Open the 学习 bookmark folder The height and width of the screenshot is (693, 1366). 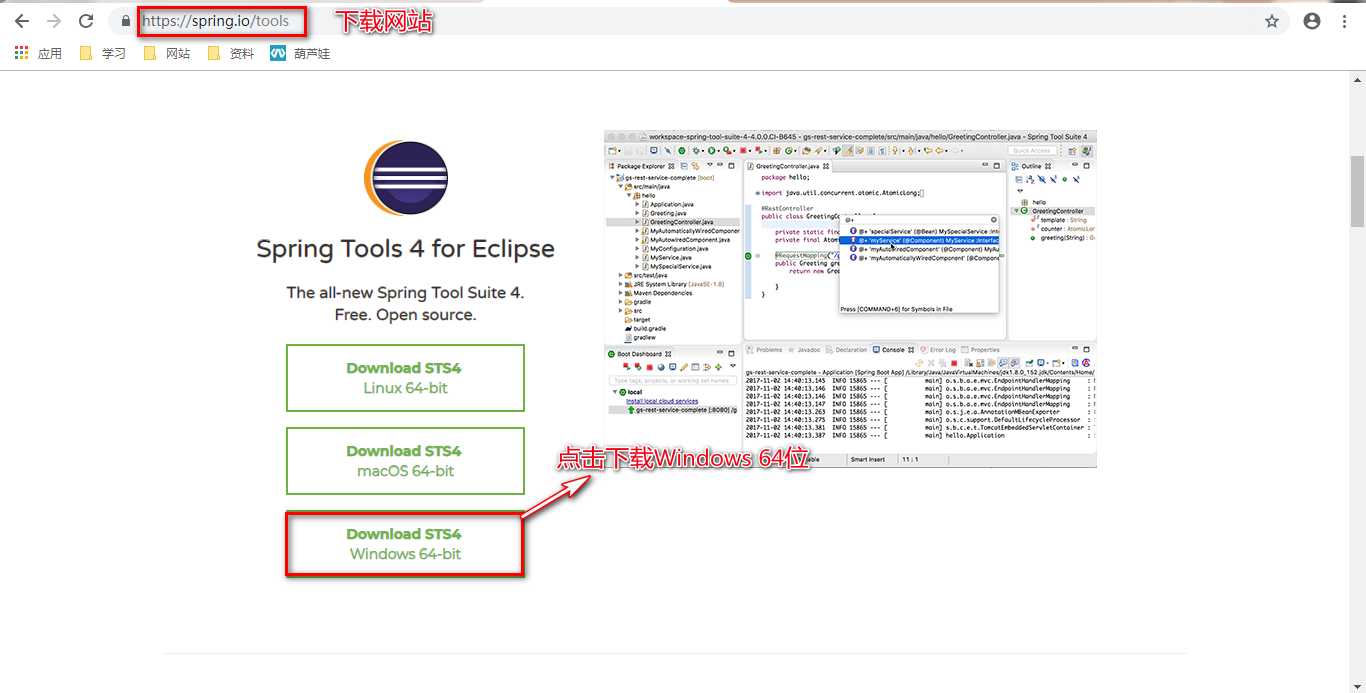102,54
